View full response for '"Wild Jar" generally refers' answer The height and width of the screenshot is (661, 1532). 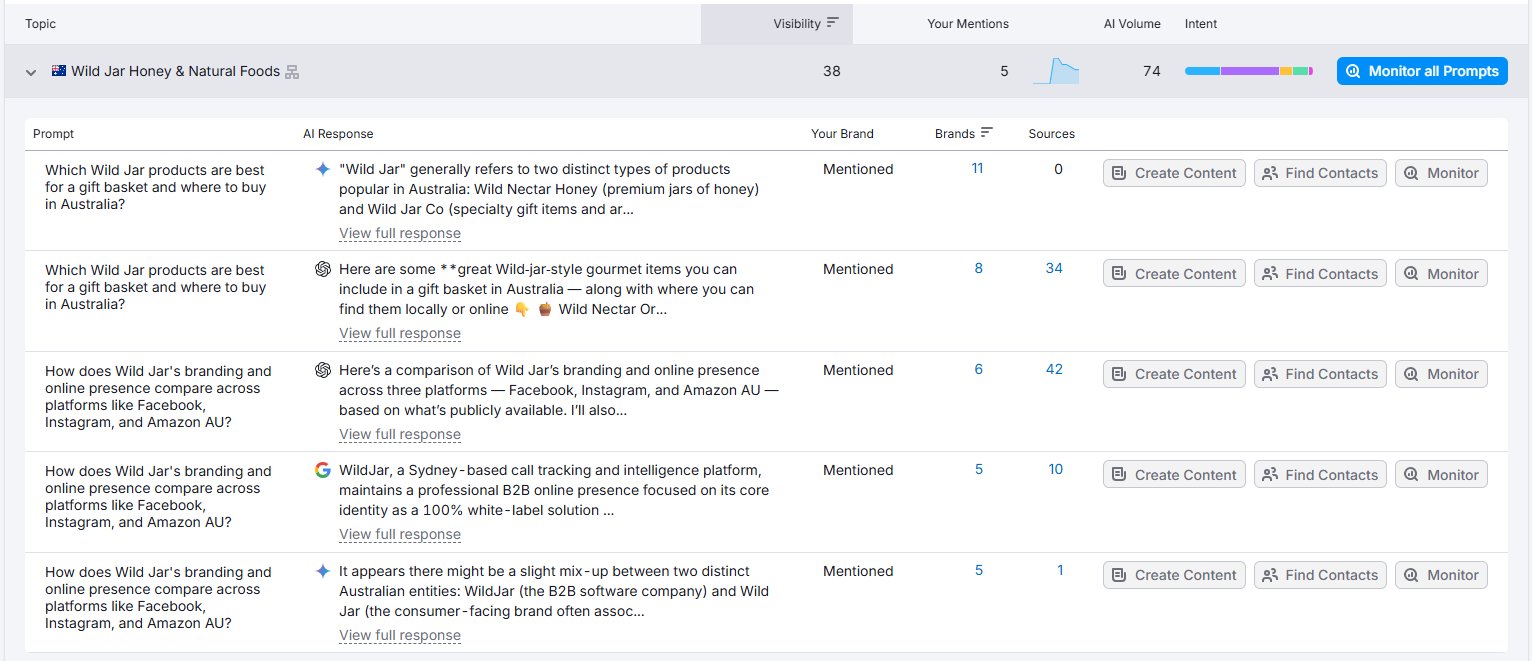pos(400,233)
